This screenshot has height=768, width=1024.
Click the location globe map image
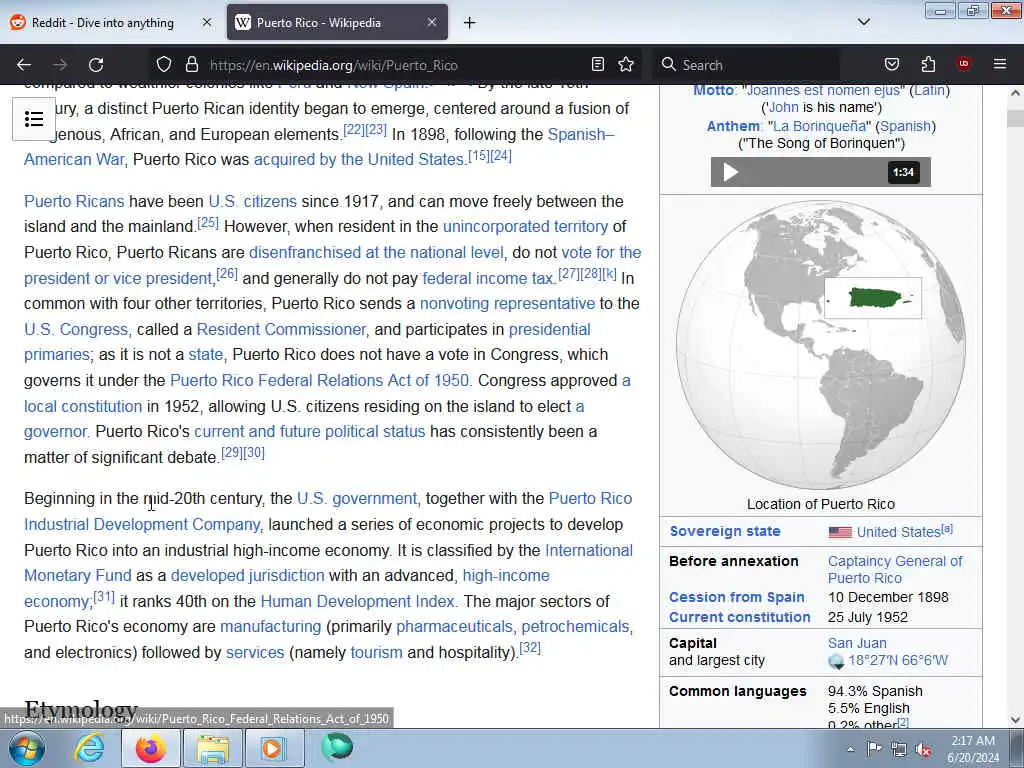point(821,345)
